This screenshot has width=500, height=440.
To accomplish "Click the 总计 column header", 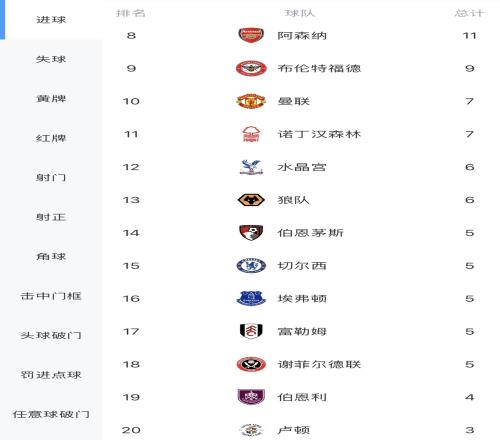I will click(469, 13).
